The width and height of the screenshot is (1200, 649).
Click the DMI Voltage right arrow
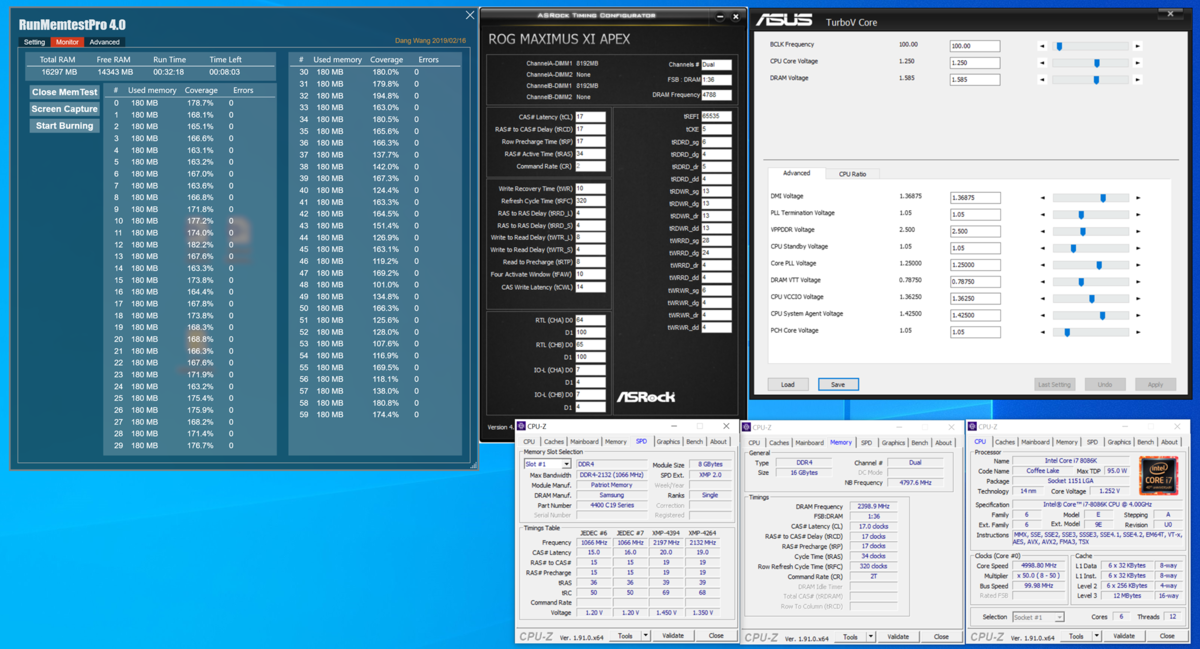pyautogui.click(x=1137, y=198)
